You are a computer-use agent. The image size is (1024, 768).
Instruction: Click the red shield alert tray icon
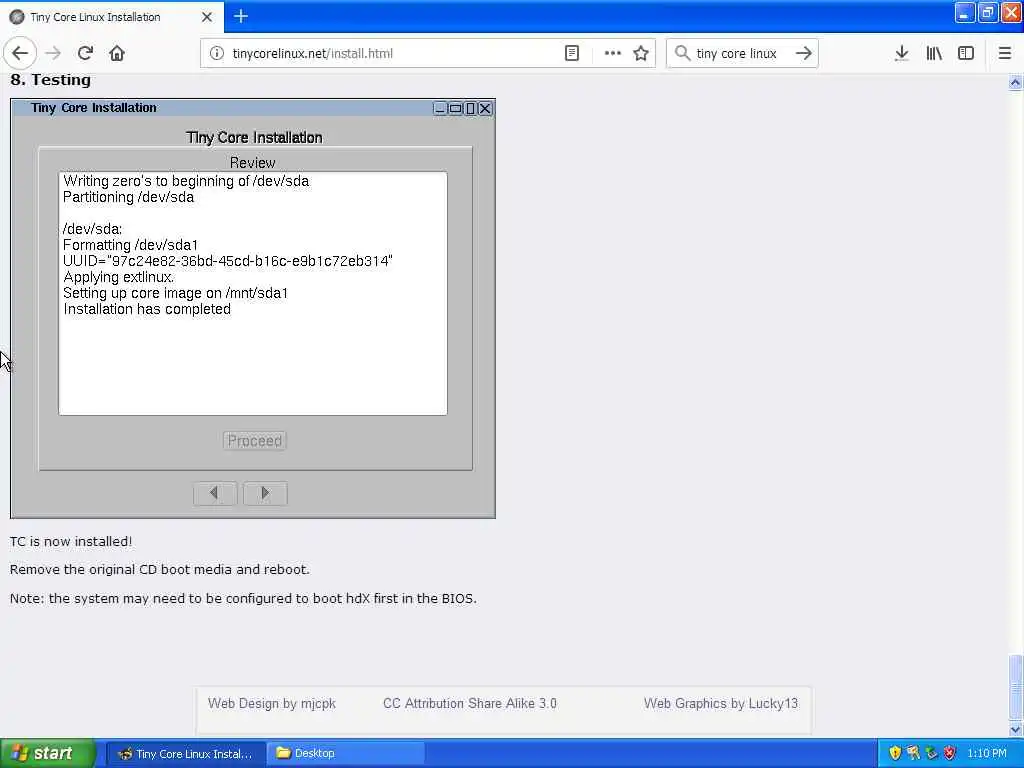tap(950, 753)
